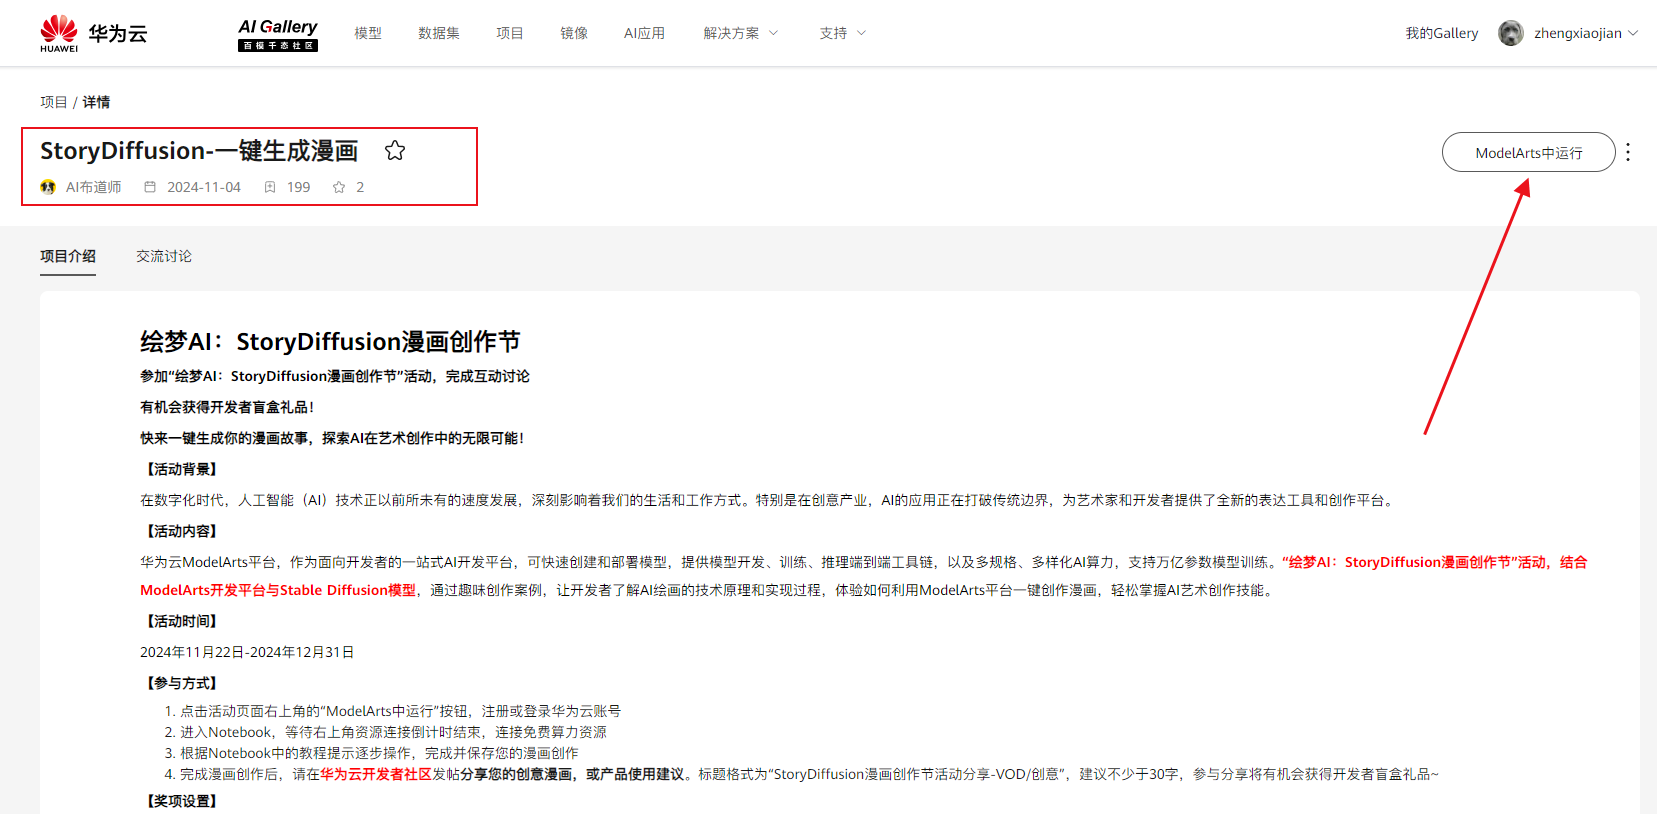Open the AI应用 navigation item
The height and width of the screenshot is (814, 1657).
coord(644,33)
